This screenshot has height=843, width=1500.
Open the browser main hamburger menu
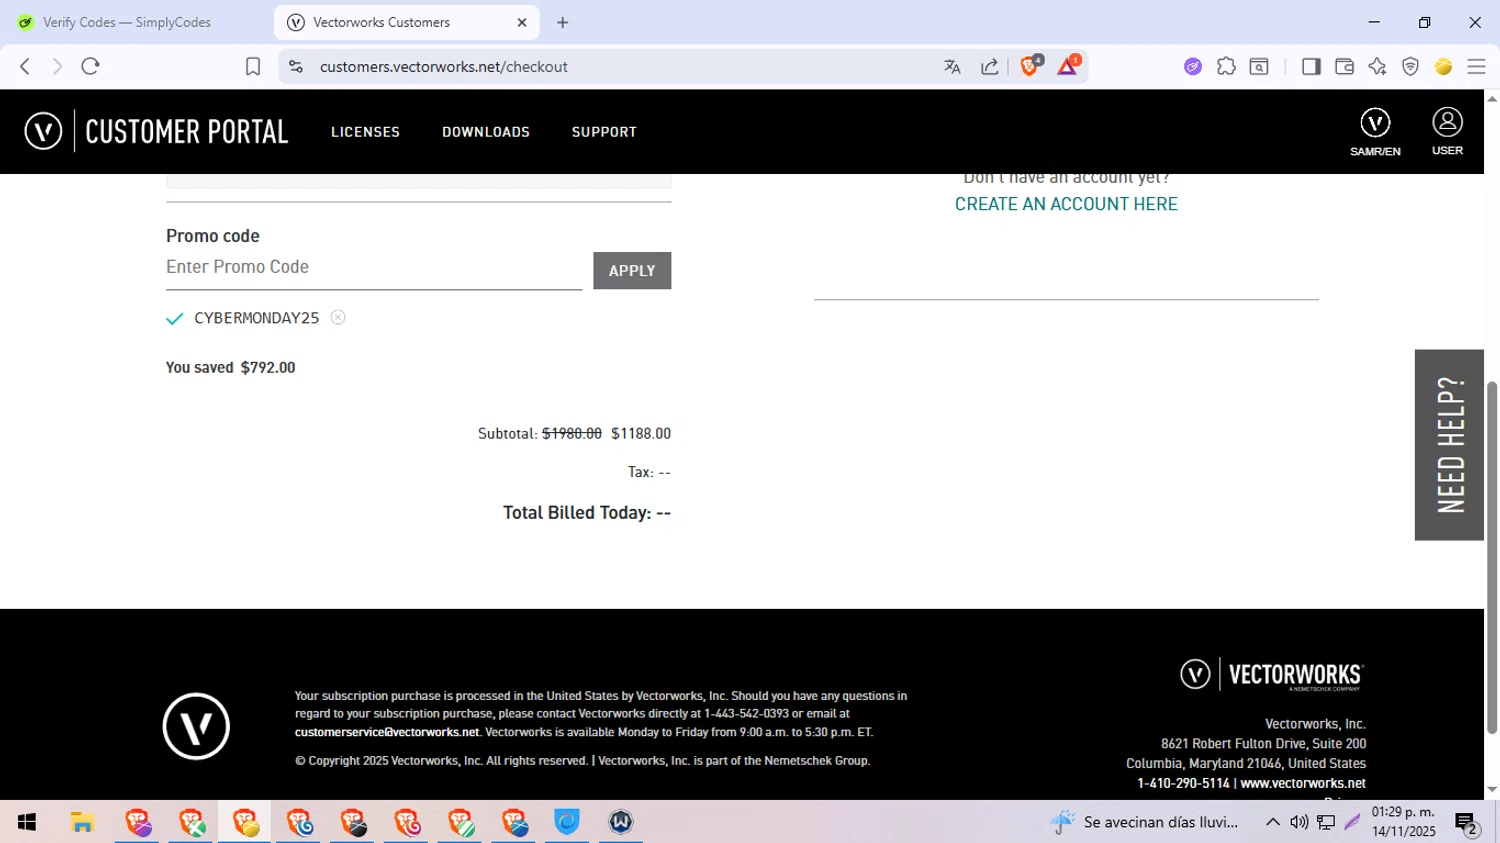pyautogui.click(x=1476, y=66)
